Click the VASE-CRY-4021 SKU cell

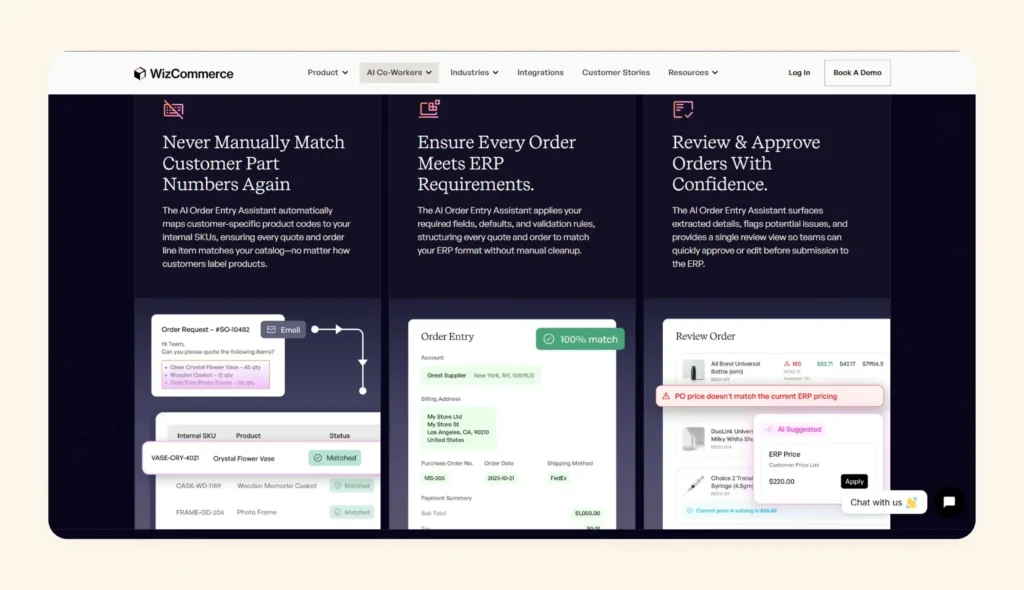click(x=175, y=458)
